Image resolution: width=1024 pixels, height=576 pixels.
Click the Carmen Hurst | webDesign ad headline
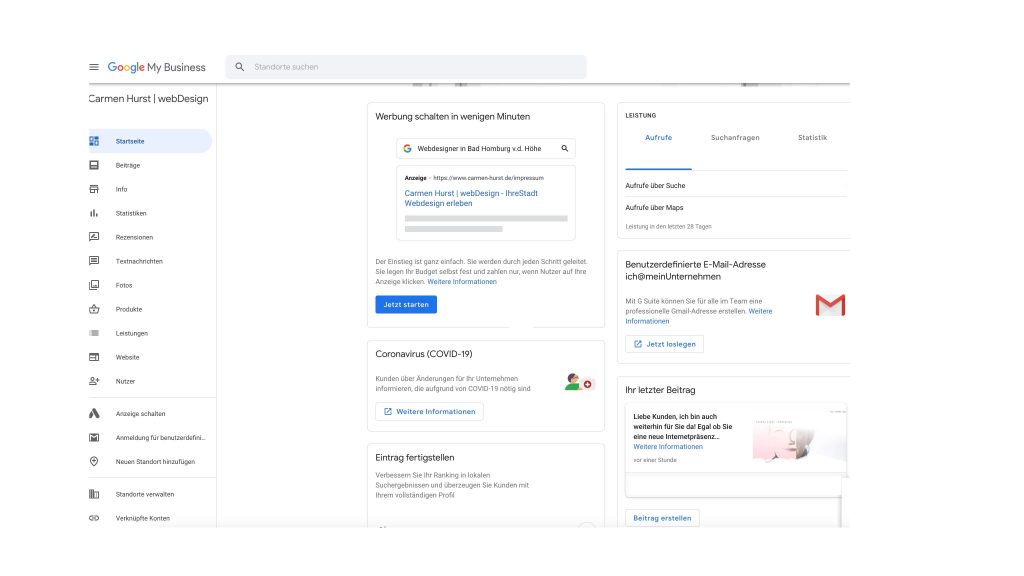(471, 199)
